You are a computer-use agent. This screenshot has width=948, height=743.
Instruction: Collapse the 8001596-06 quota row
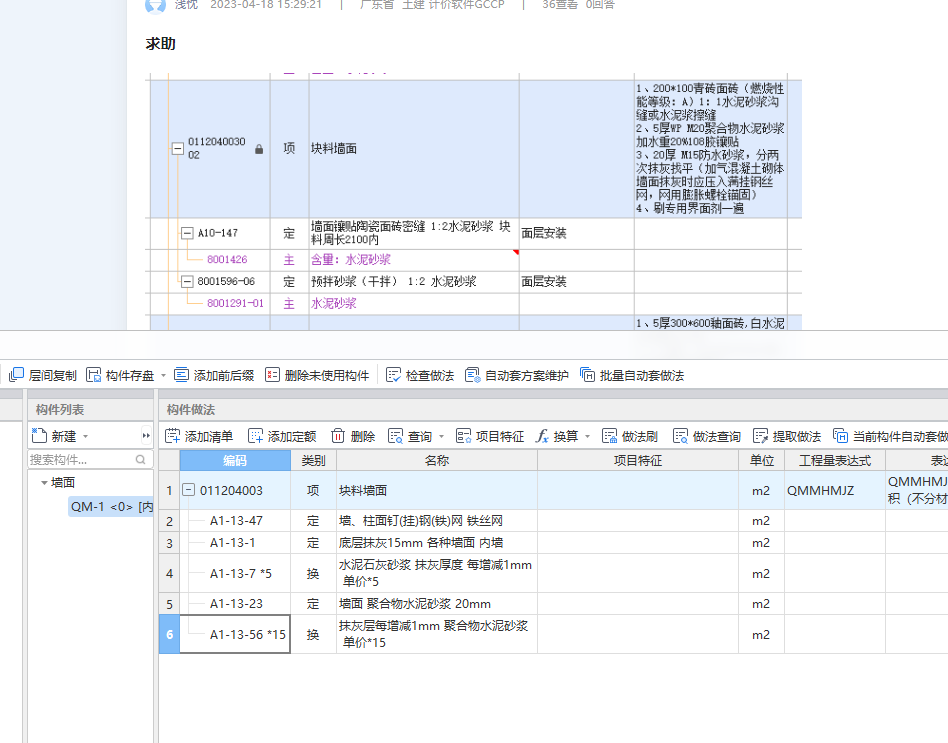pos(187,281)
